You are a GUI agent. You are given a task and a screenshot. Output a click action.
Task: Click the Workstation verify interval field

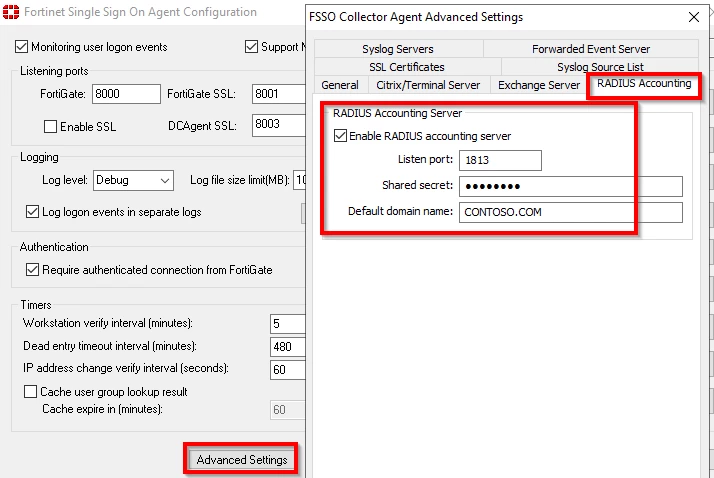tap(287, 324)
